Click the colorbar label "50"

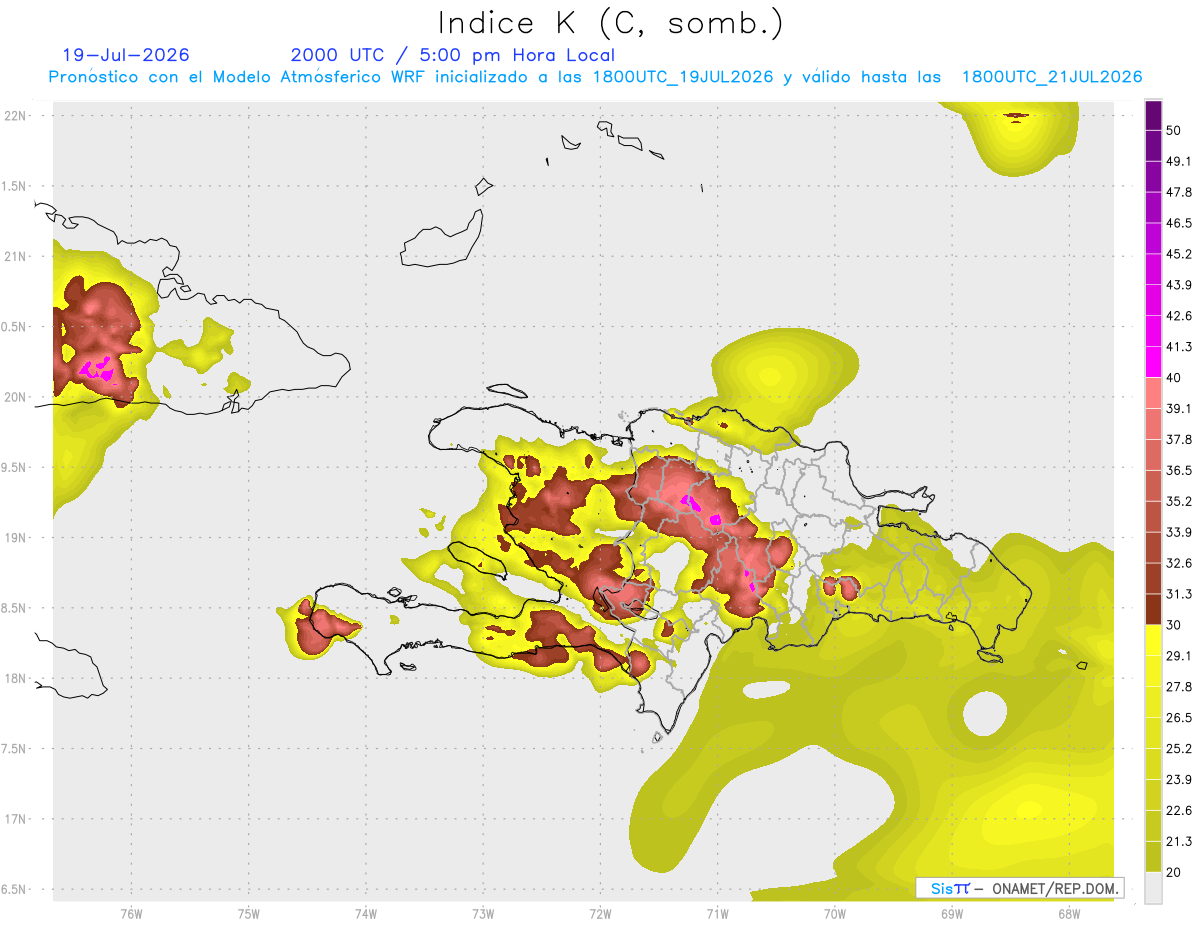point(1174,130)
